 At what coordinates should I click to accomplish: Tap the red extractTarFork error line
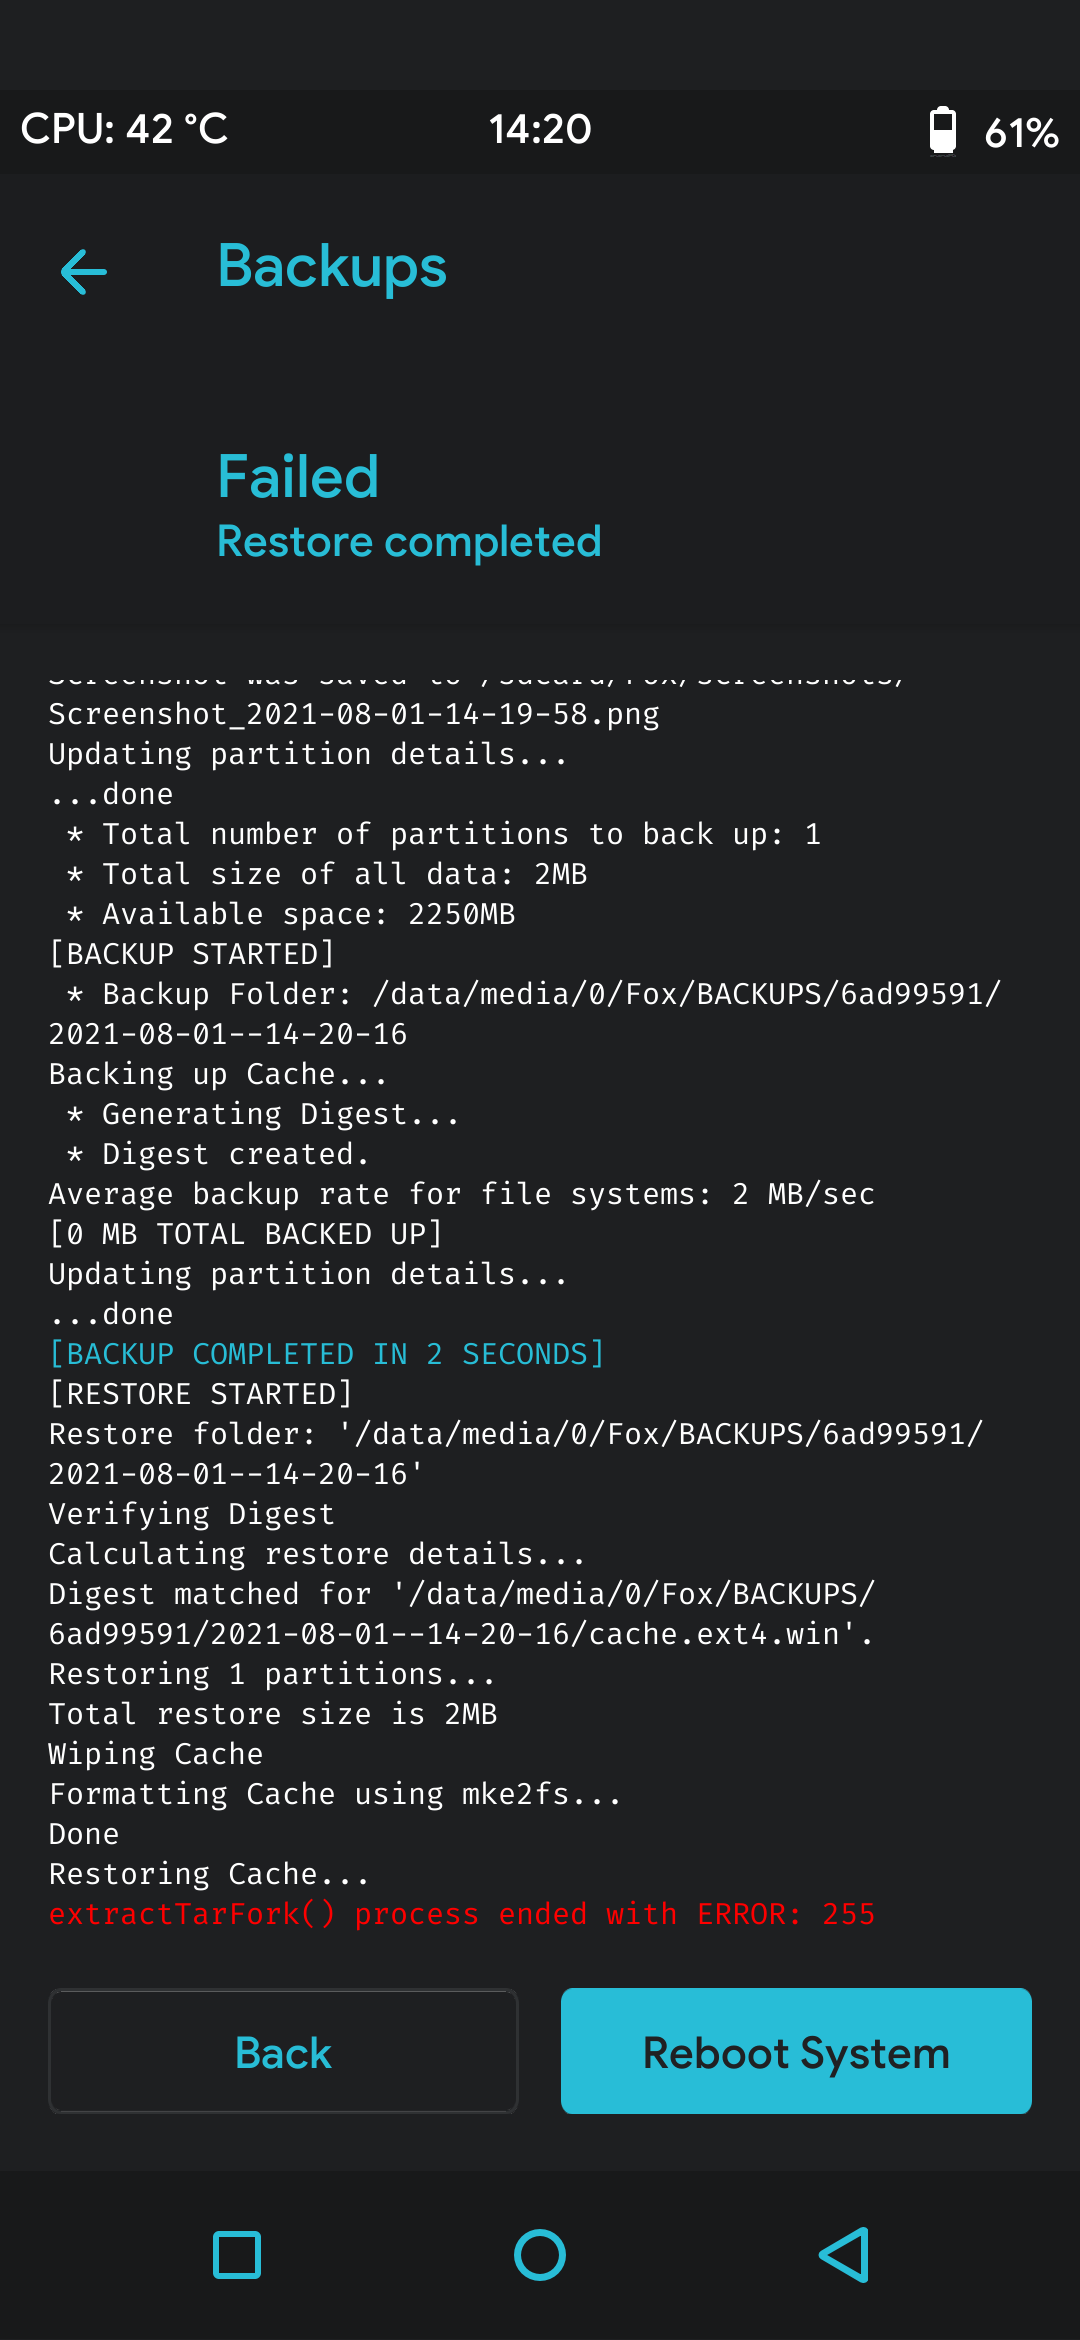(x=462, y=1914)
